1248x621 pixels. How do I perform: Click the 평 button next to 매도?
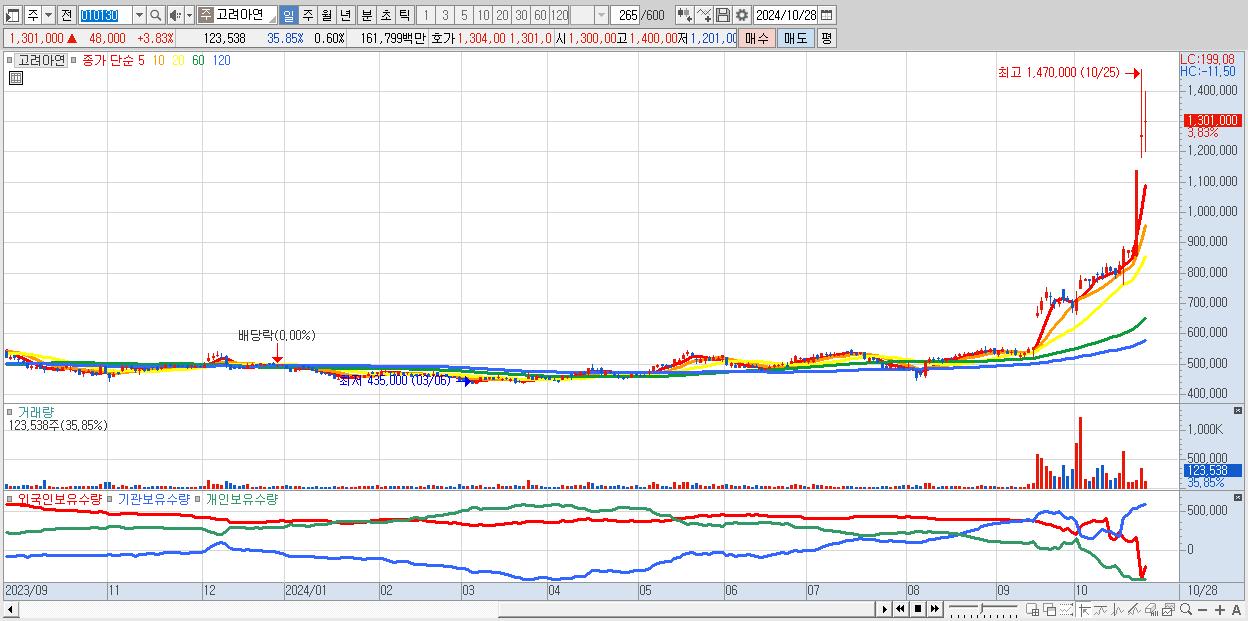[826, 38]
